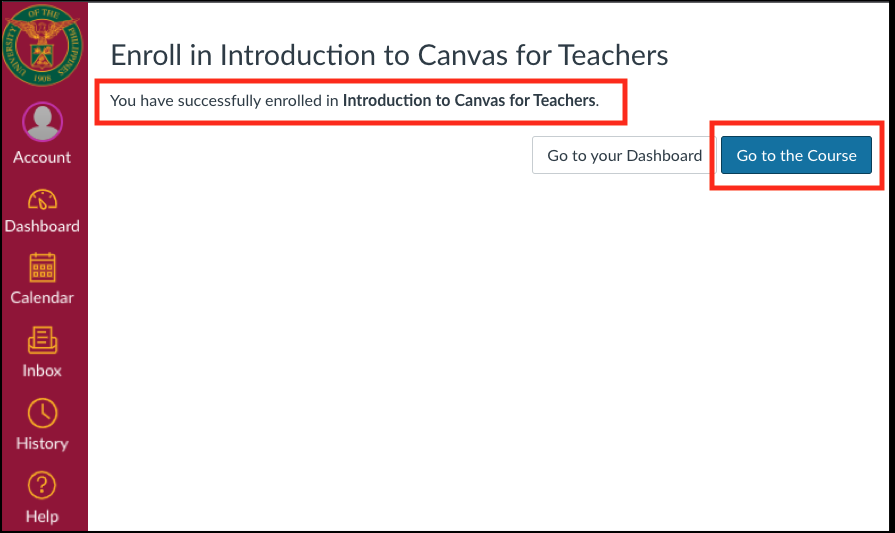
Task: Select the Dashboard text label in sidebar
Action: tap(42, 226)
